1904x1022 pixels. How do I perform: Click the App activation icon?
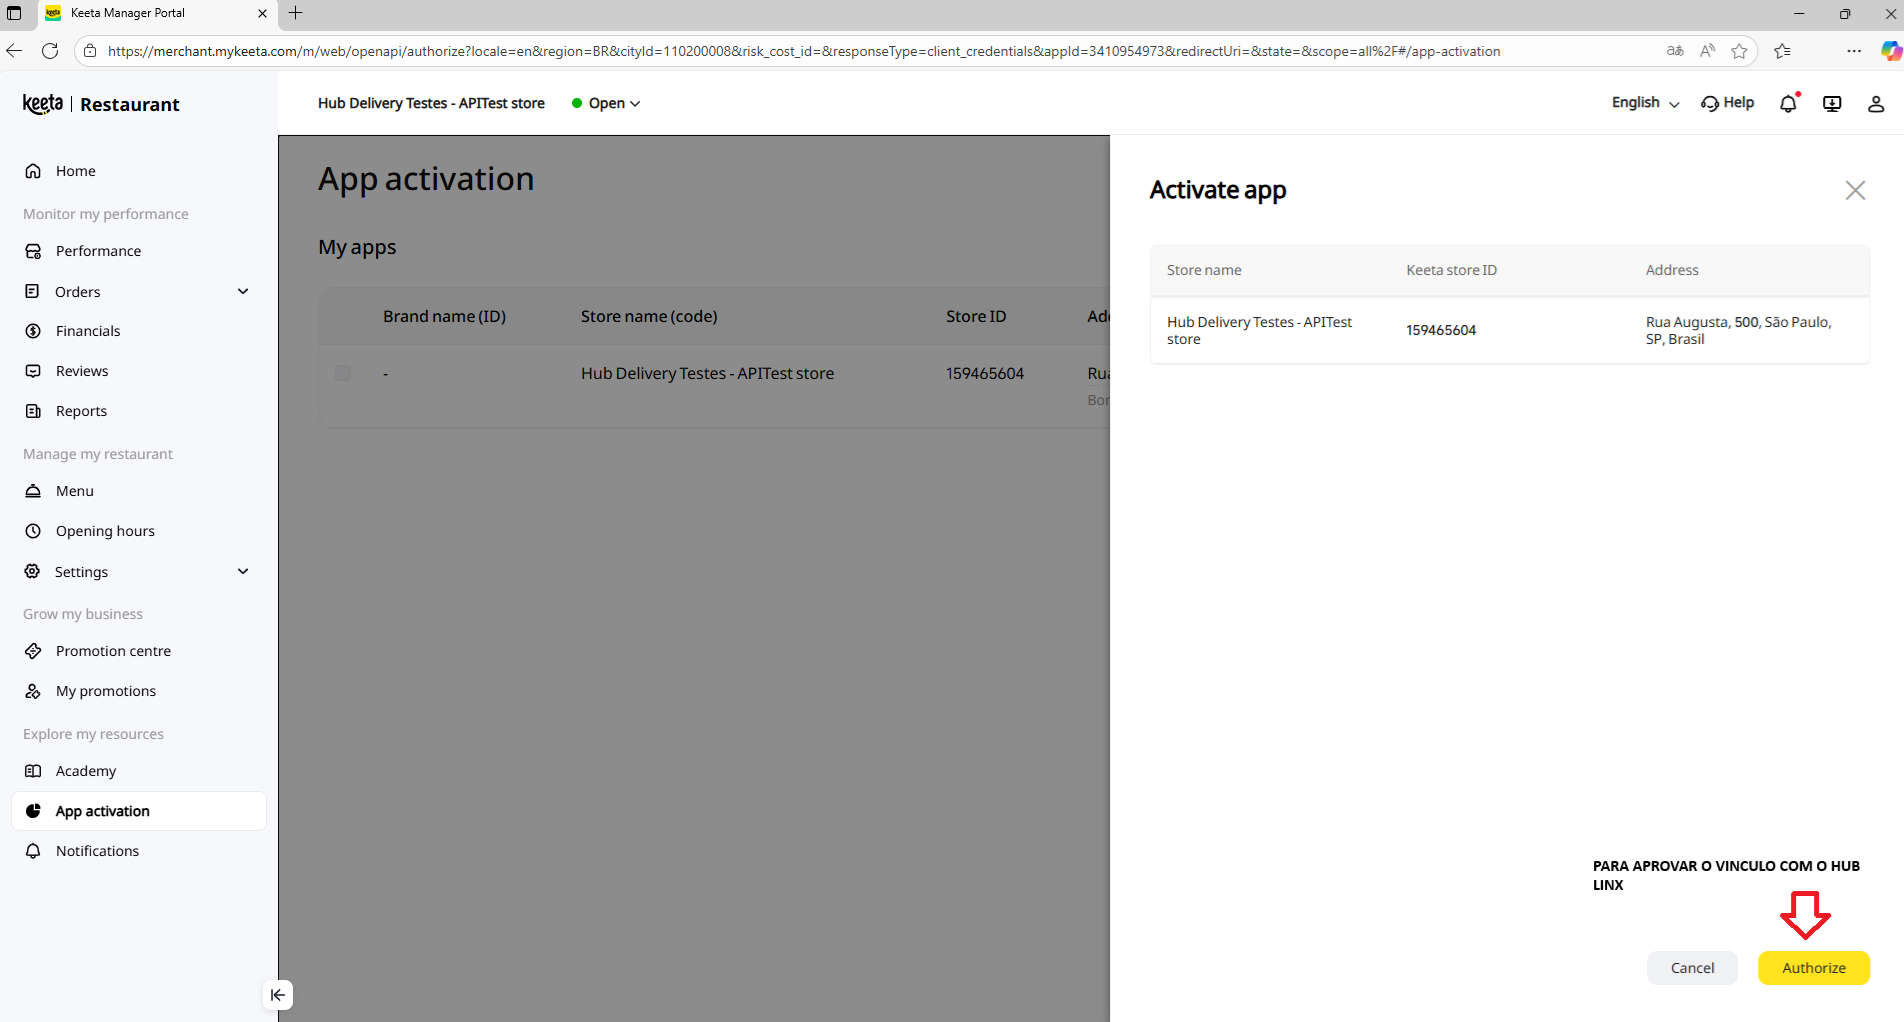(x=33, y=811)
